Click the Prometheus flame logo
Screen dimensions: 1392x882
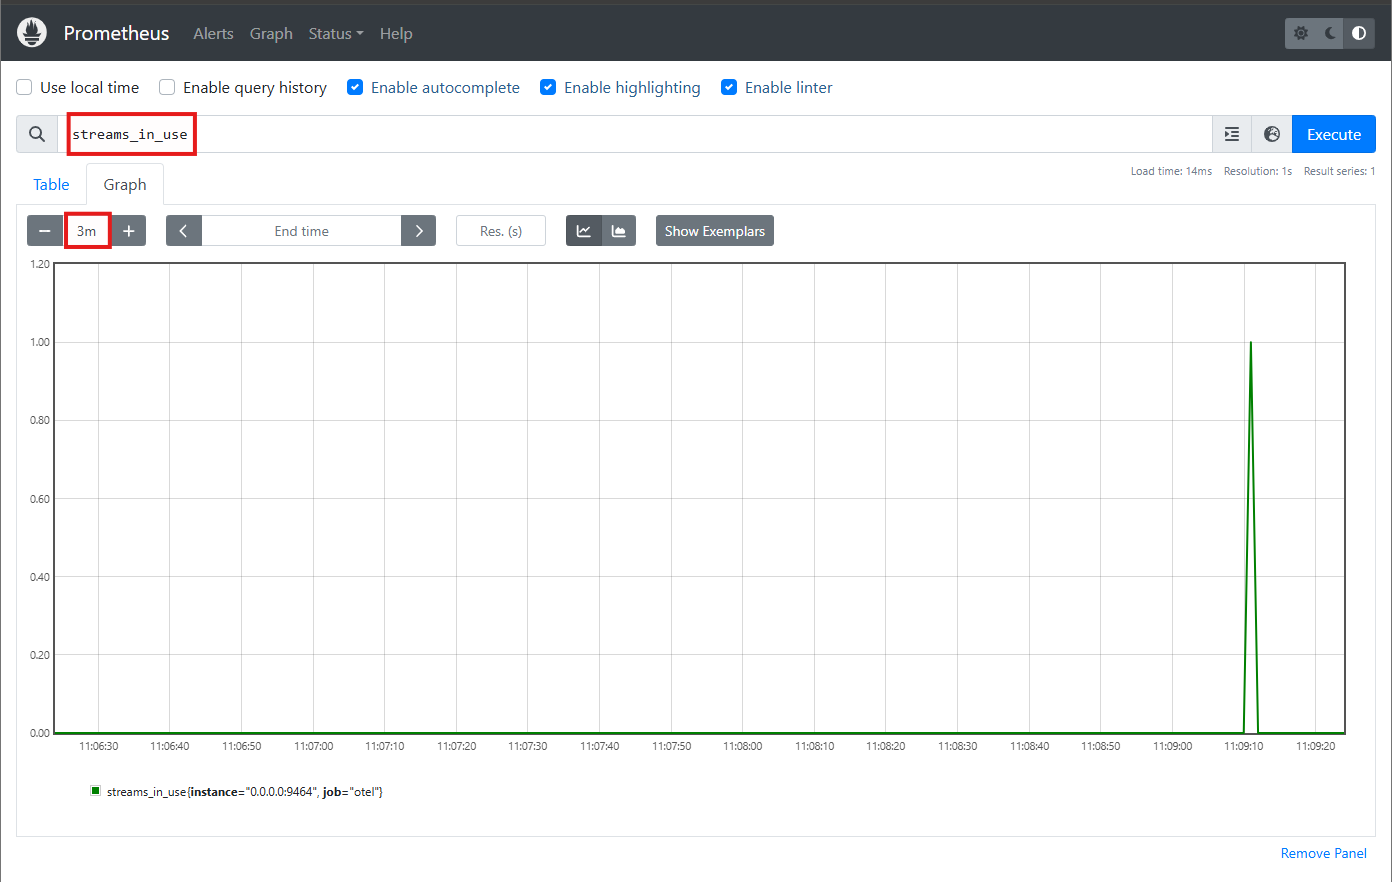pos(32,33)
